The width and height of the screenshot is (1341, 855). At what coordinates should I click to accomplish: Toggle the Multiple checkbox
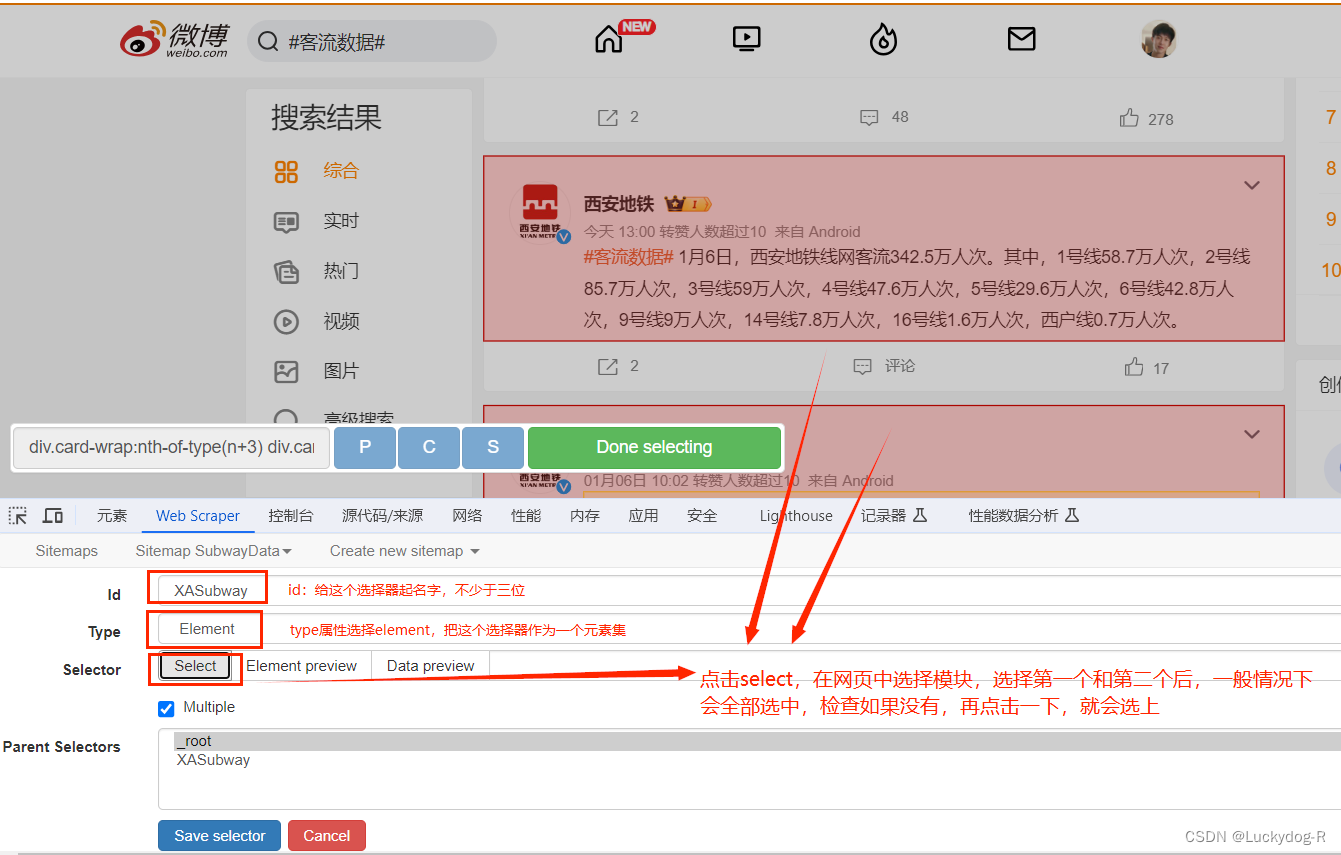coord(166,708)
